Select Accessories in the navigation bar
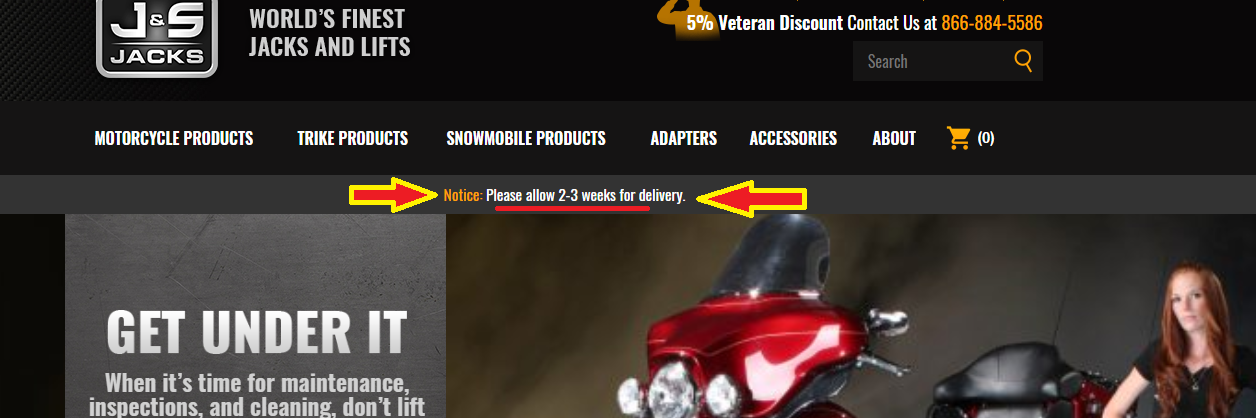This screenshot has width=1256, height=418. click(x=793, y=138)
